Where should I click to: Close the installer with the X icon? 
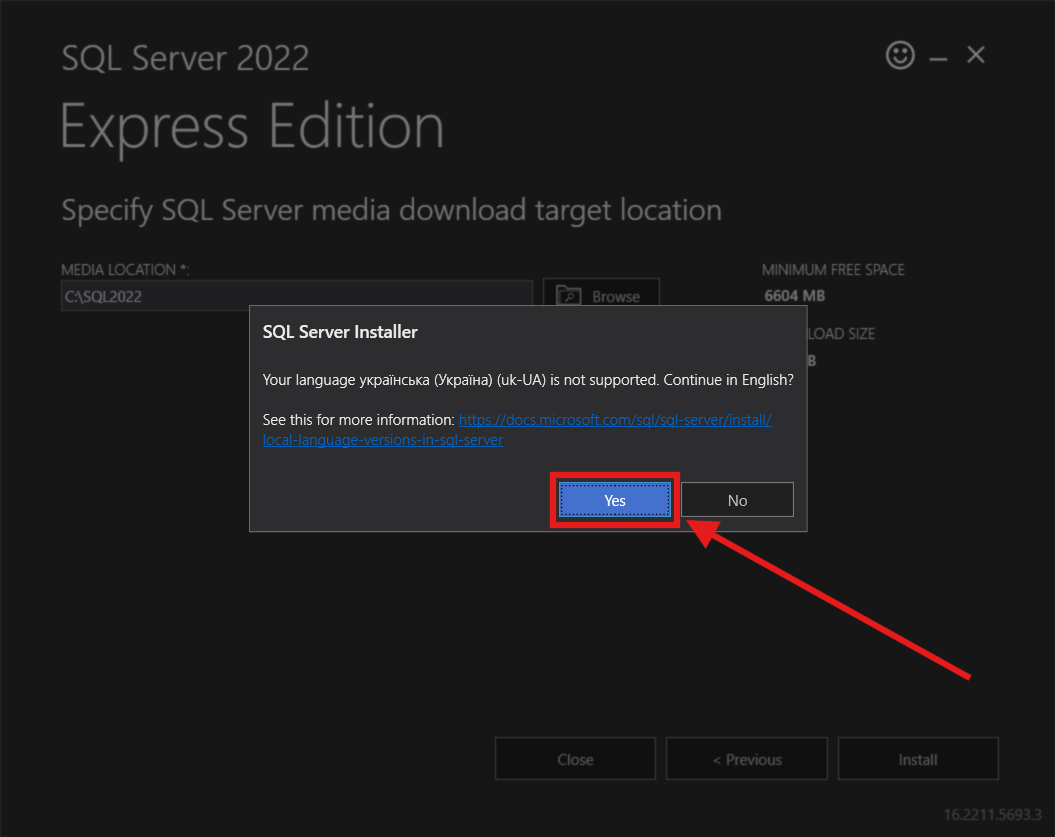coord(975,55)
